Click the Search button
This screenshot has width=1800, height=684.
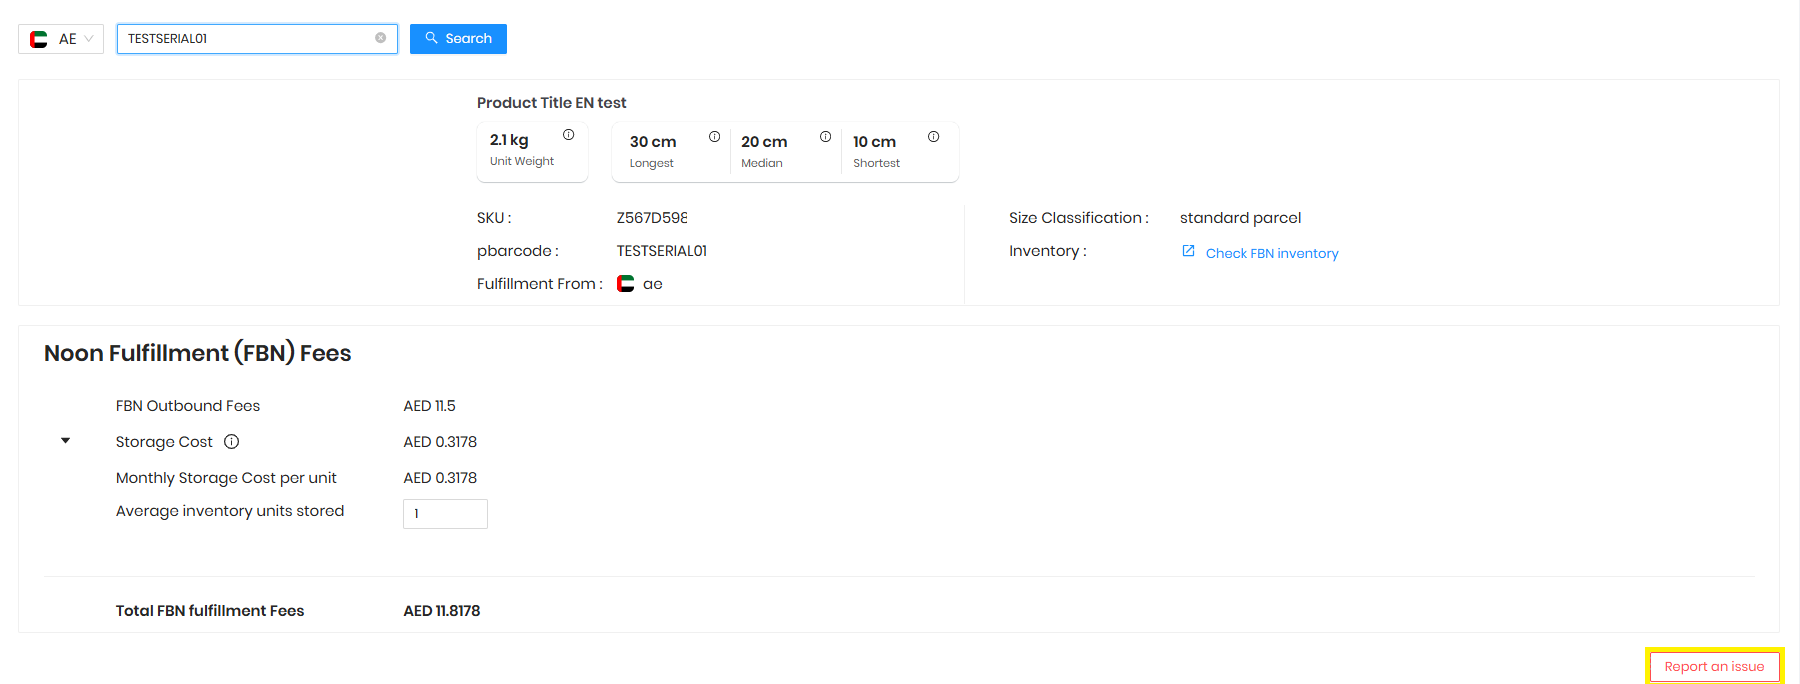pos(458,39)
